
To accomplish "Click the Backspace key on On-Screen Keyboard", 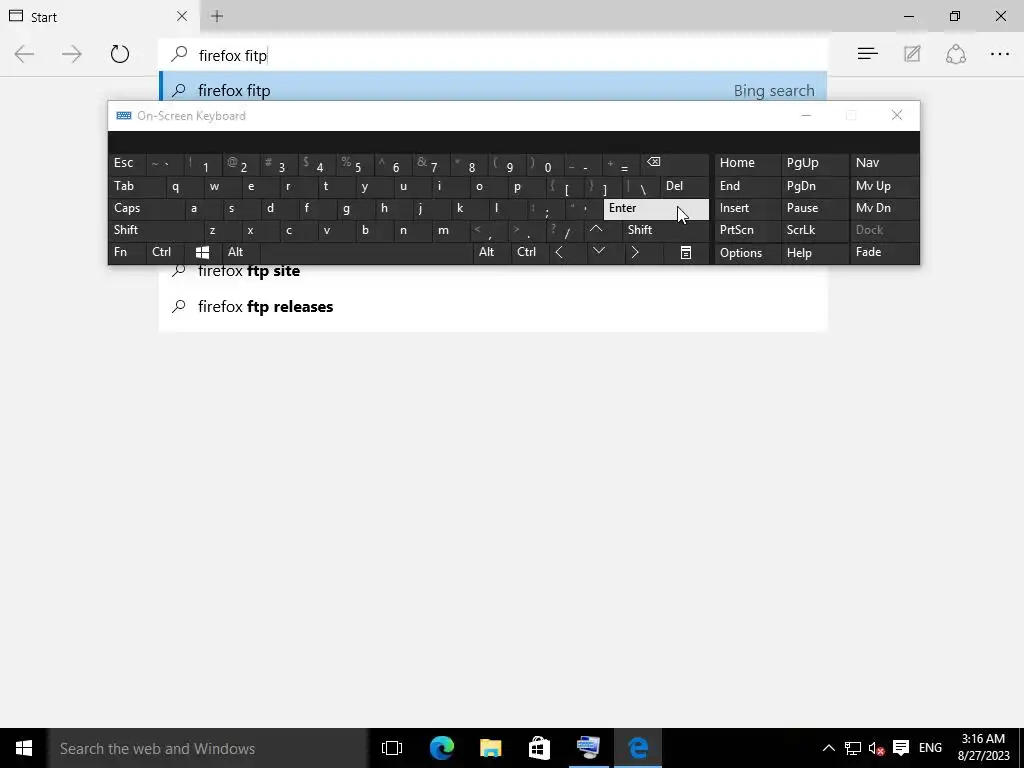I will 675,163.
